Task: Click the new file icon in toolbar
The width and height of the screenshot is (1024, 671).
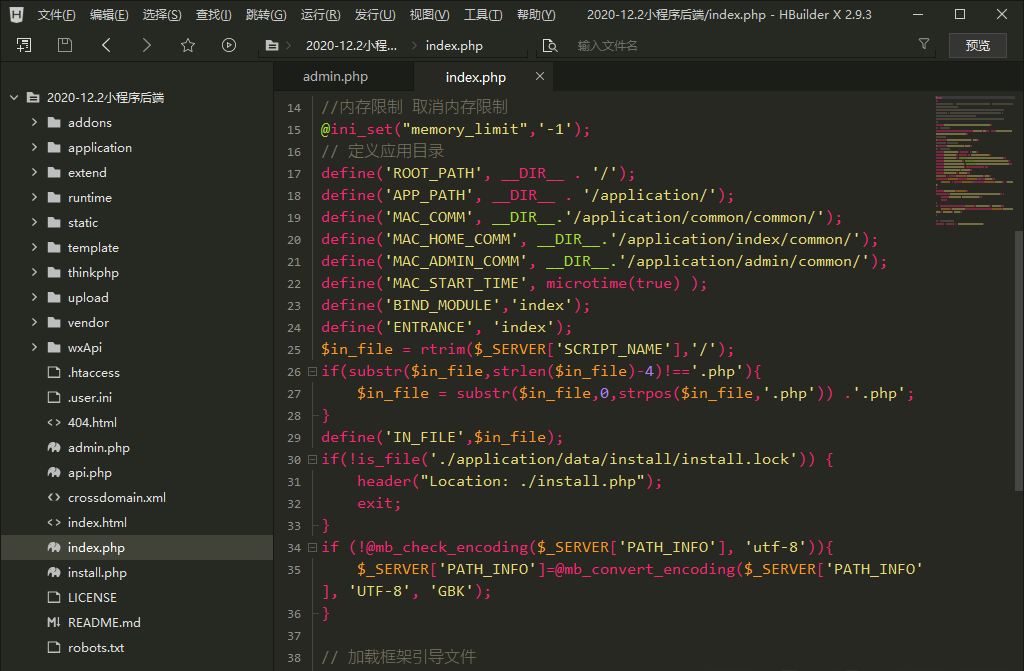Action: pos(24,45)
